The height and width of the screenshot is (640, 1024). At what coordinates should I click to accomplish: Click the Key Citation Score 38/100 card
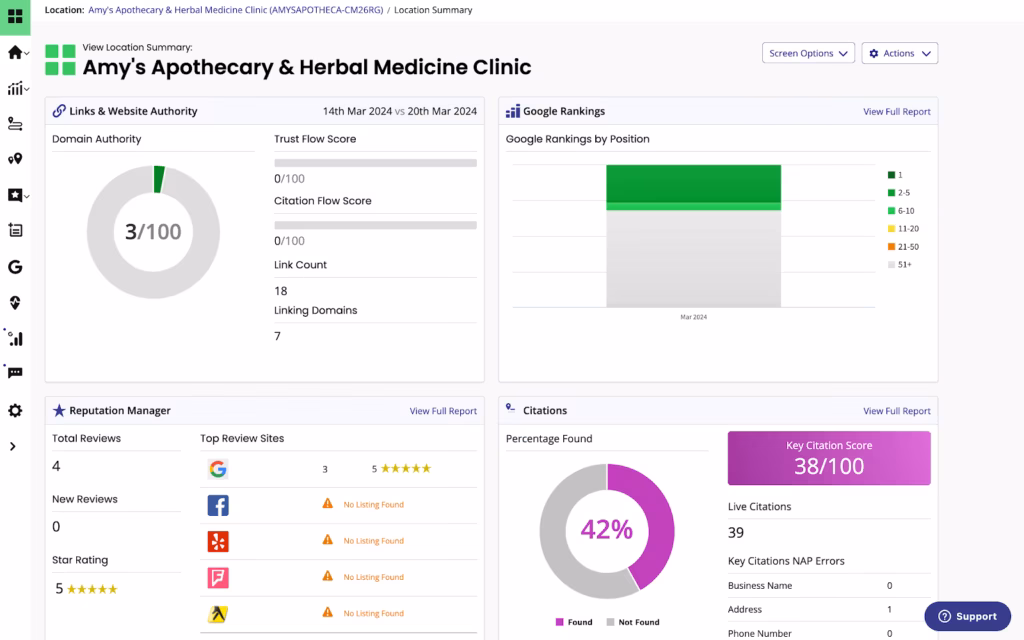pos(829,458)
